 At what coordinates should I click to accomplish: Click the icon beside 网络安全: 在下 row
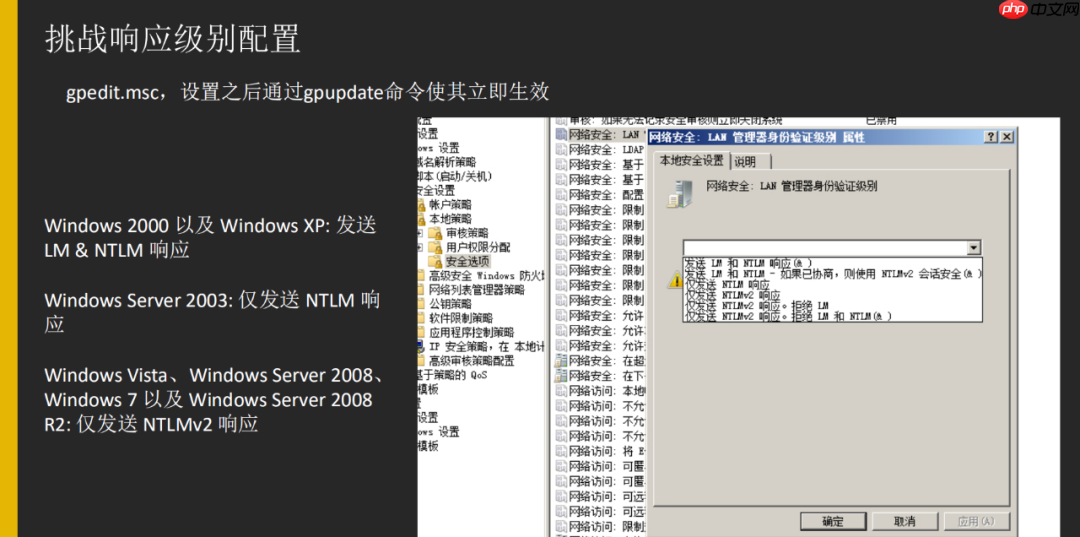[562, 376]
